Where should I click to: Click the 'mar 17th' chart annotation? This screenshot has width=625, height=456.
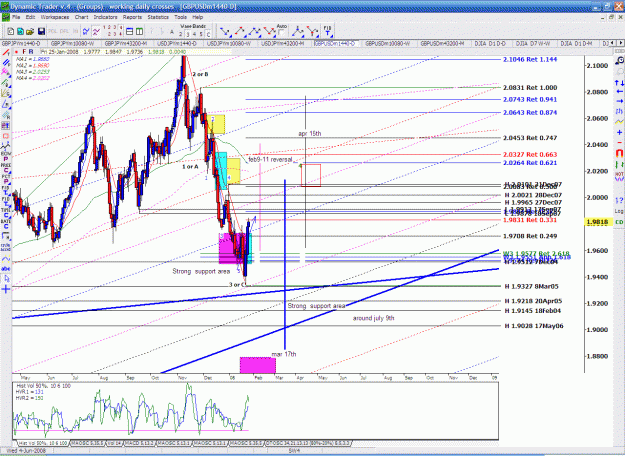[284, 354]
